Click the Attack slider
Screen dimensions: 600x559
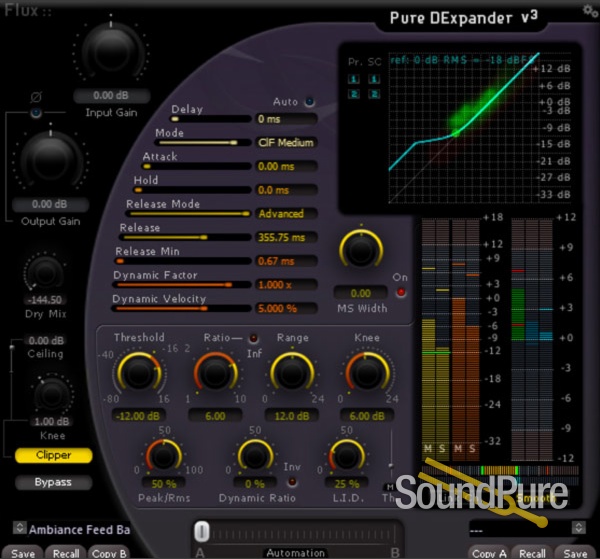pyautogui.click(x=196, y=166)
